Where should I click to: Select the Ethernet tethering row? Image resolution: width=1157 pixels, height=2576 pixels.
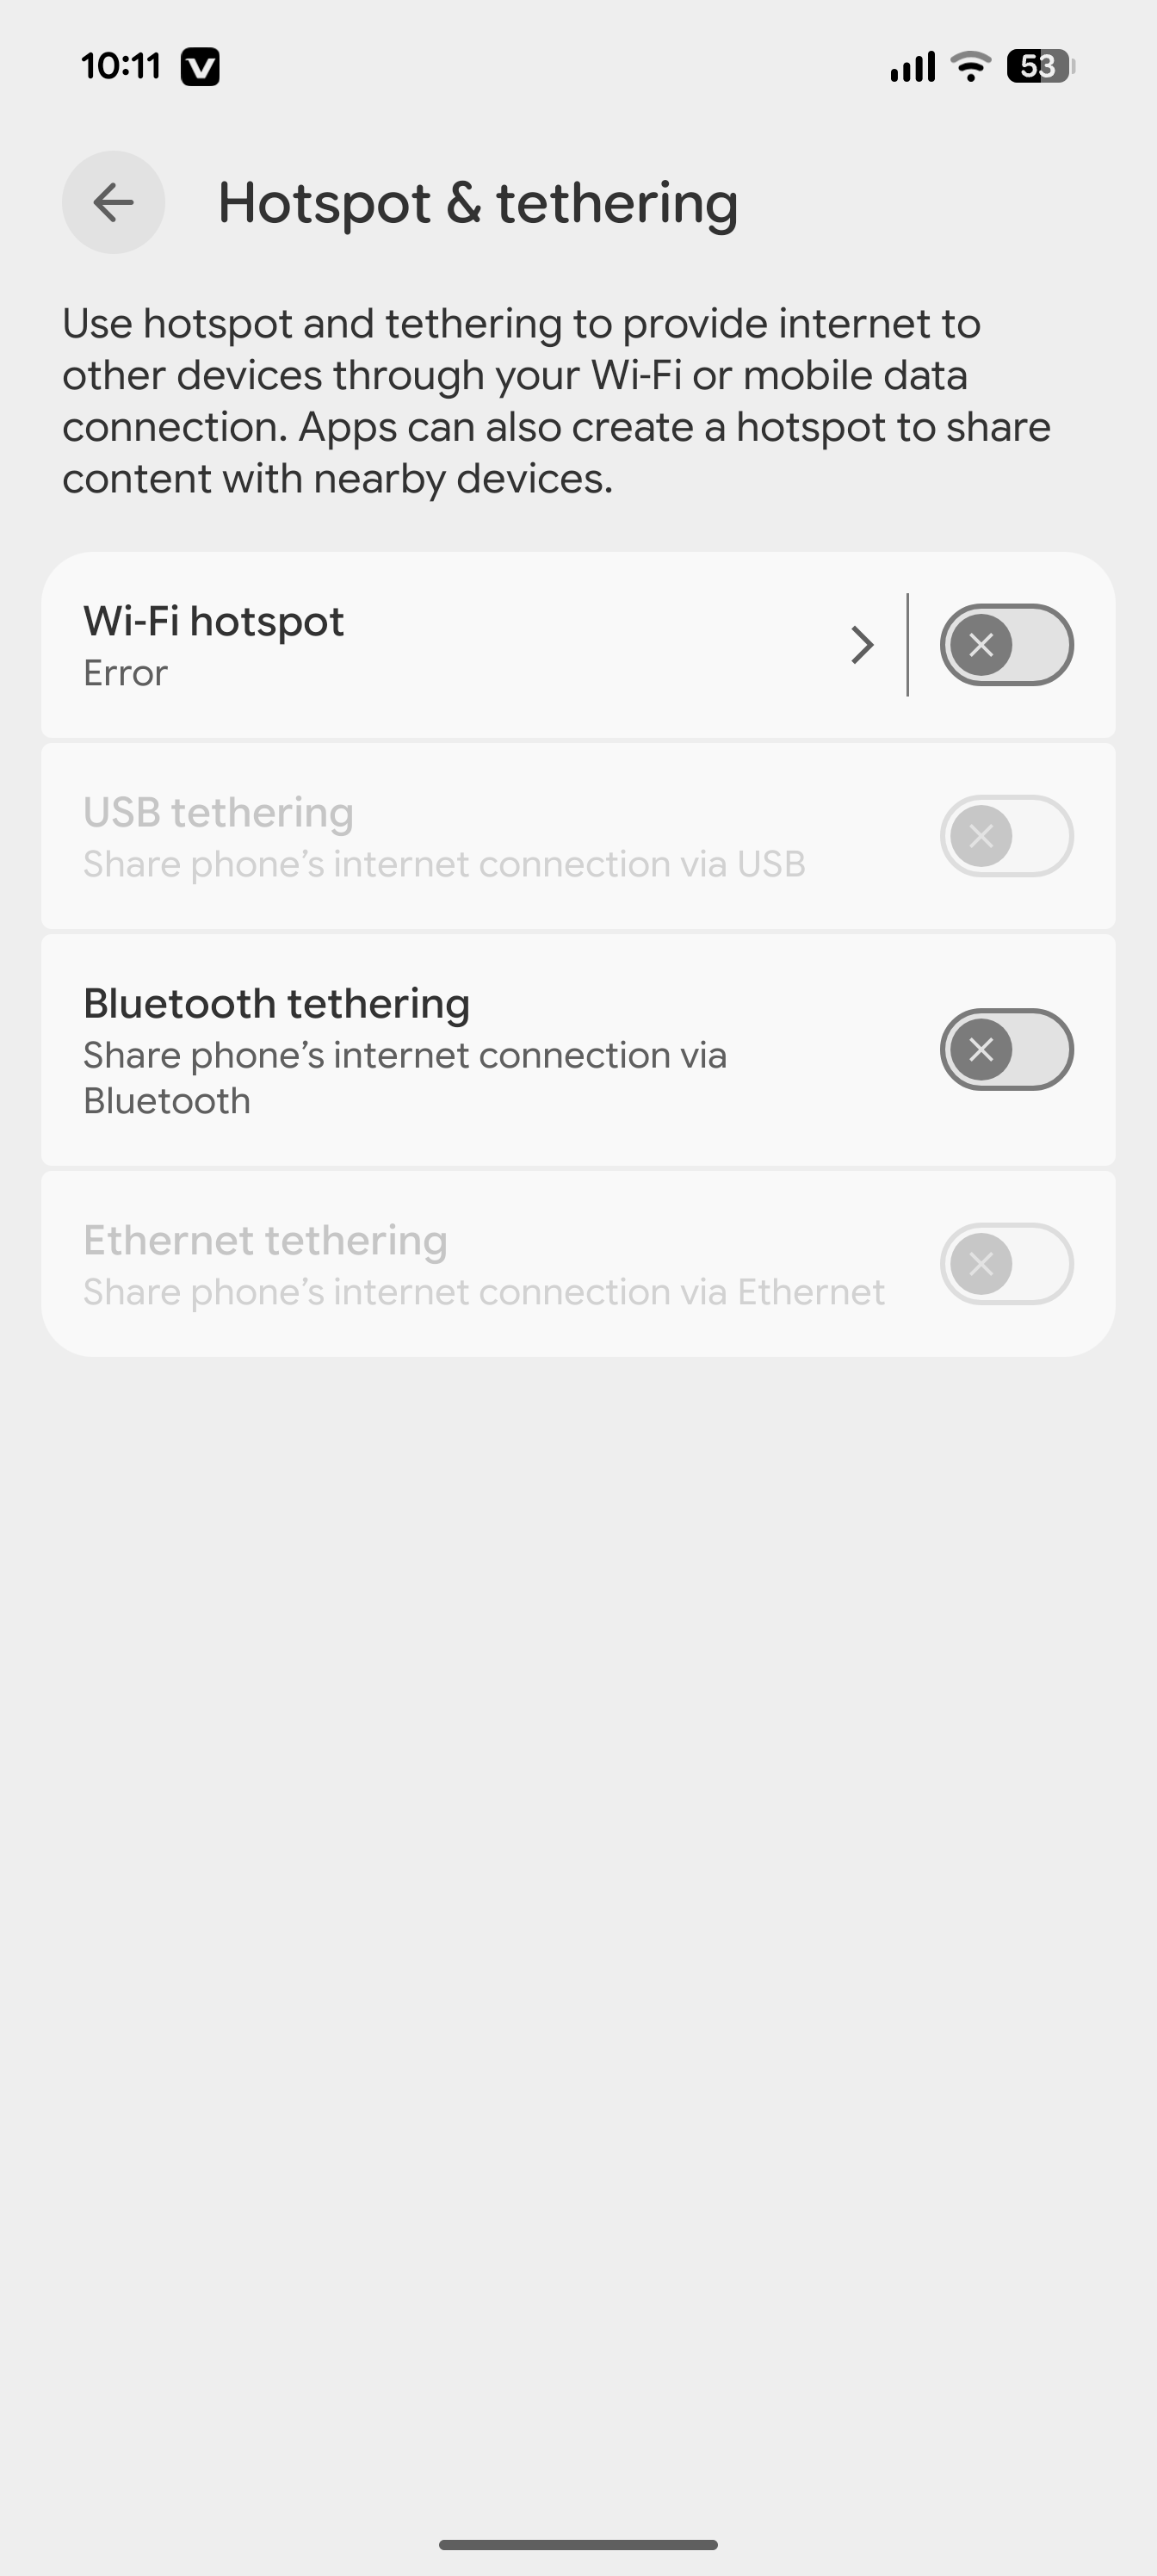(578, 1264)
